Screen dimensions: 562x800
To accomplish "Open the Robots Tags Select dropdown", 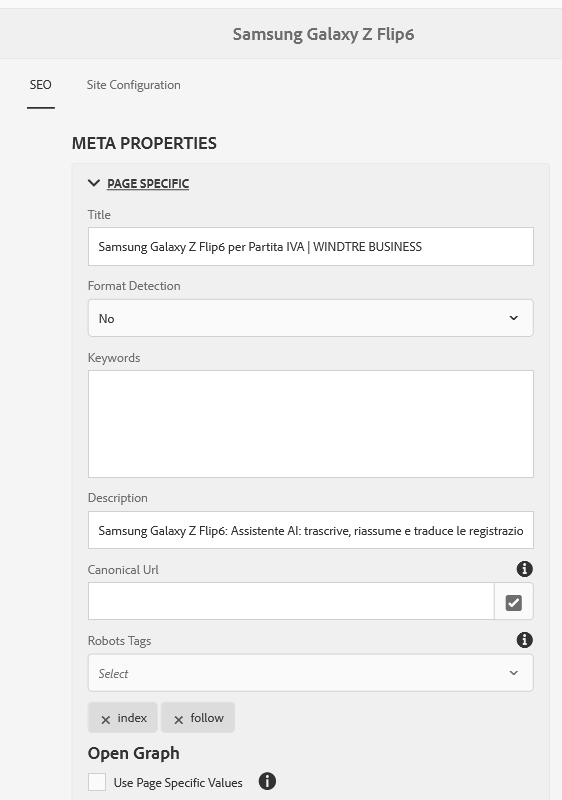I will pyautogui.click(x=311, y=673).
